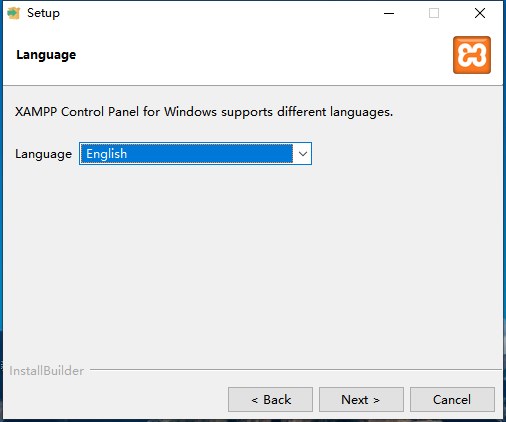Click the blank gray dialog body area
506x422 pixels.
point(253,260)
